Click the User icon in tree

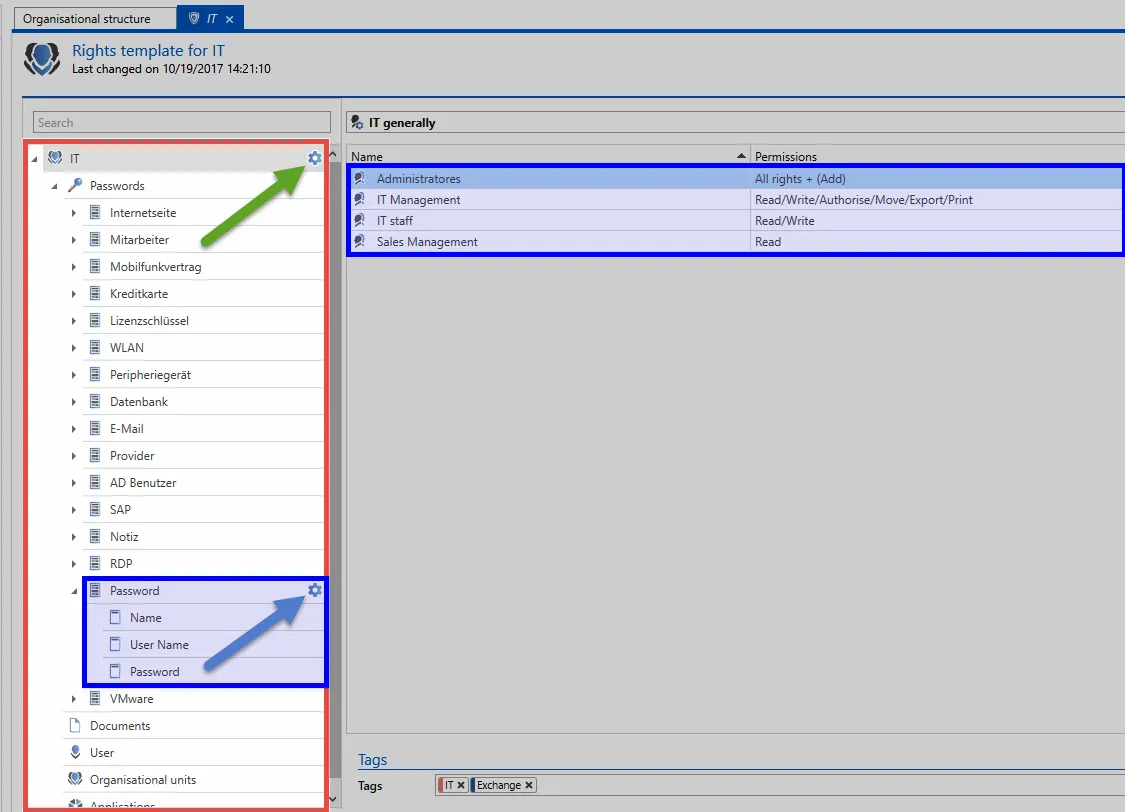pyautogui.click(x=74, y=753)
